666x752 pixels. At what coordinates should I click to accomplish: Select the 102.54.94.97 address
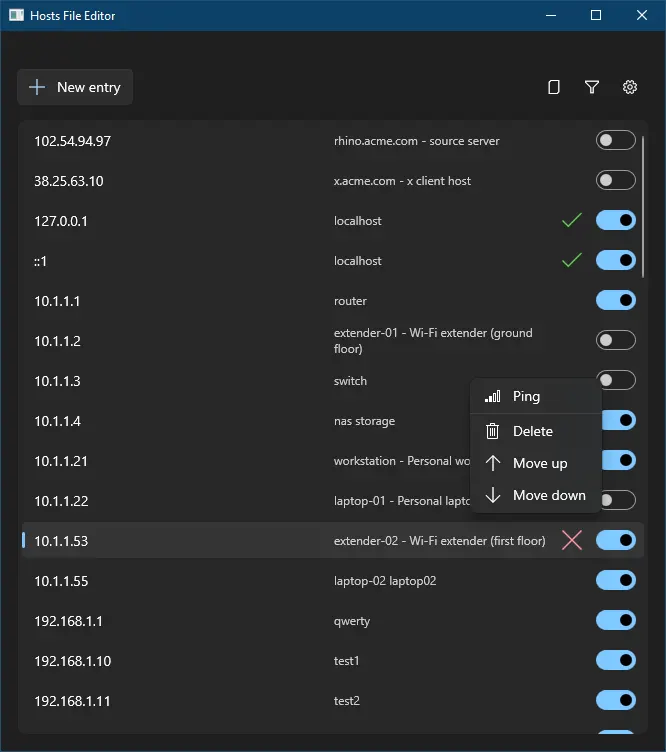(72, 141)
